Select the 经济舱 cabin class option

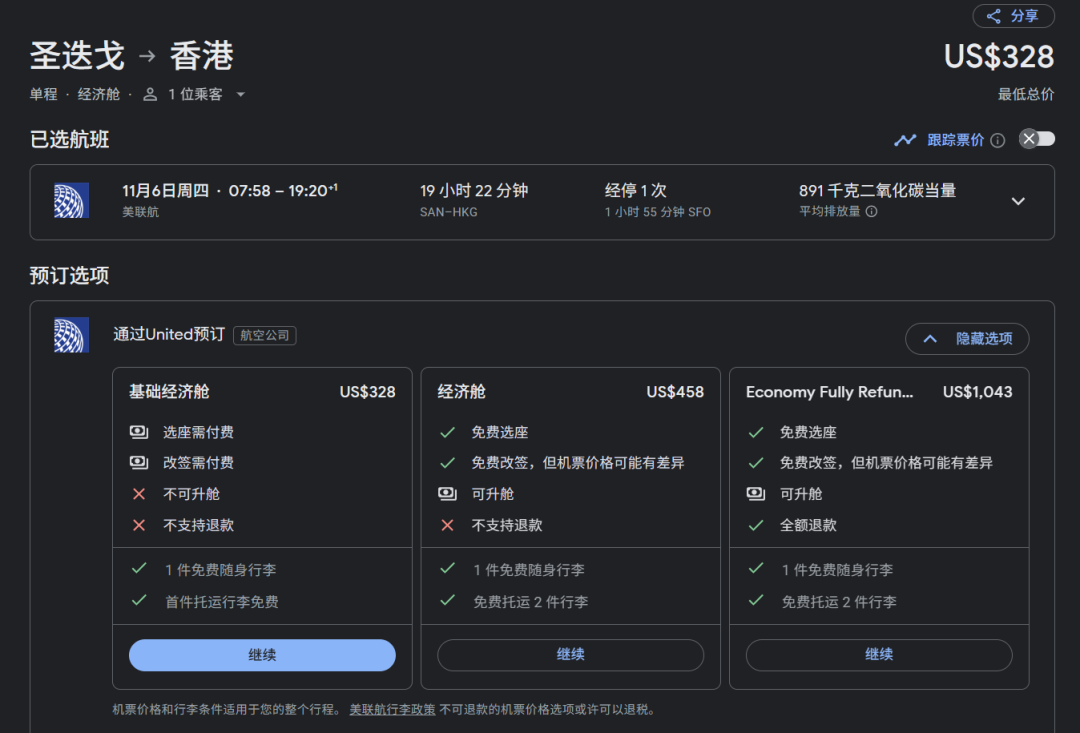tap(98, 94)
